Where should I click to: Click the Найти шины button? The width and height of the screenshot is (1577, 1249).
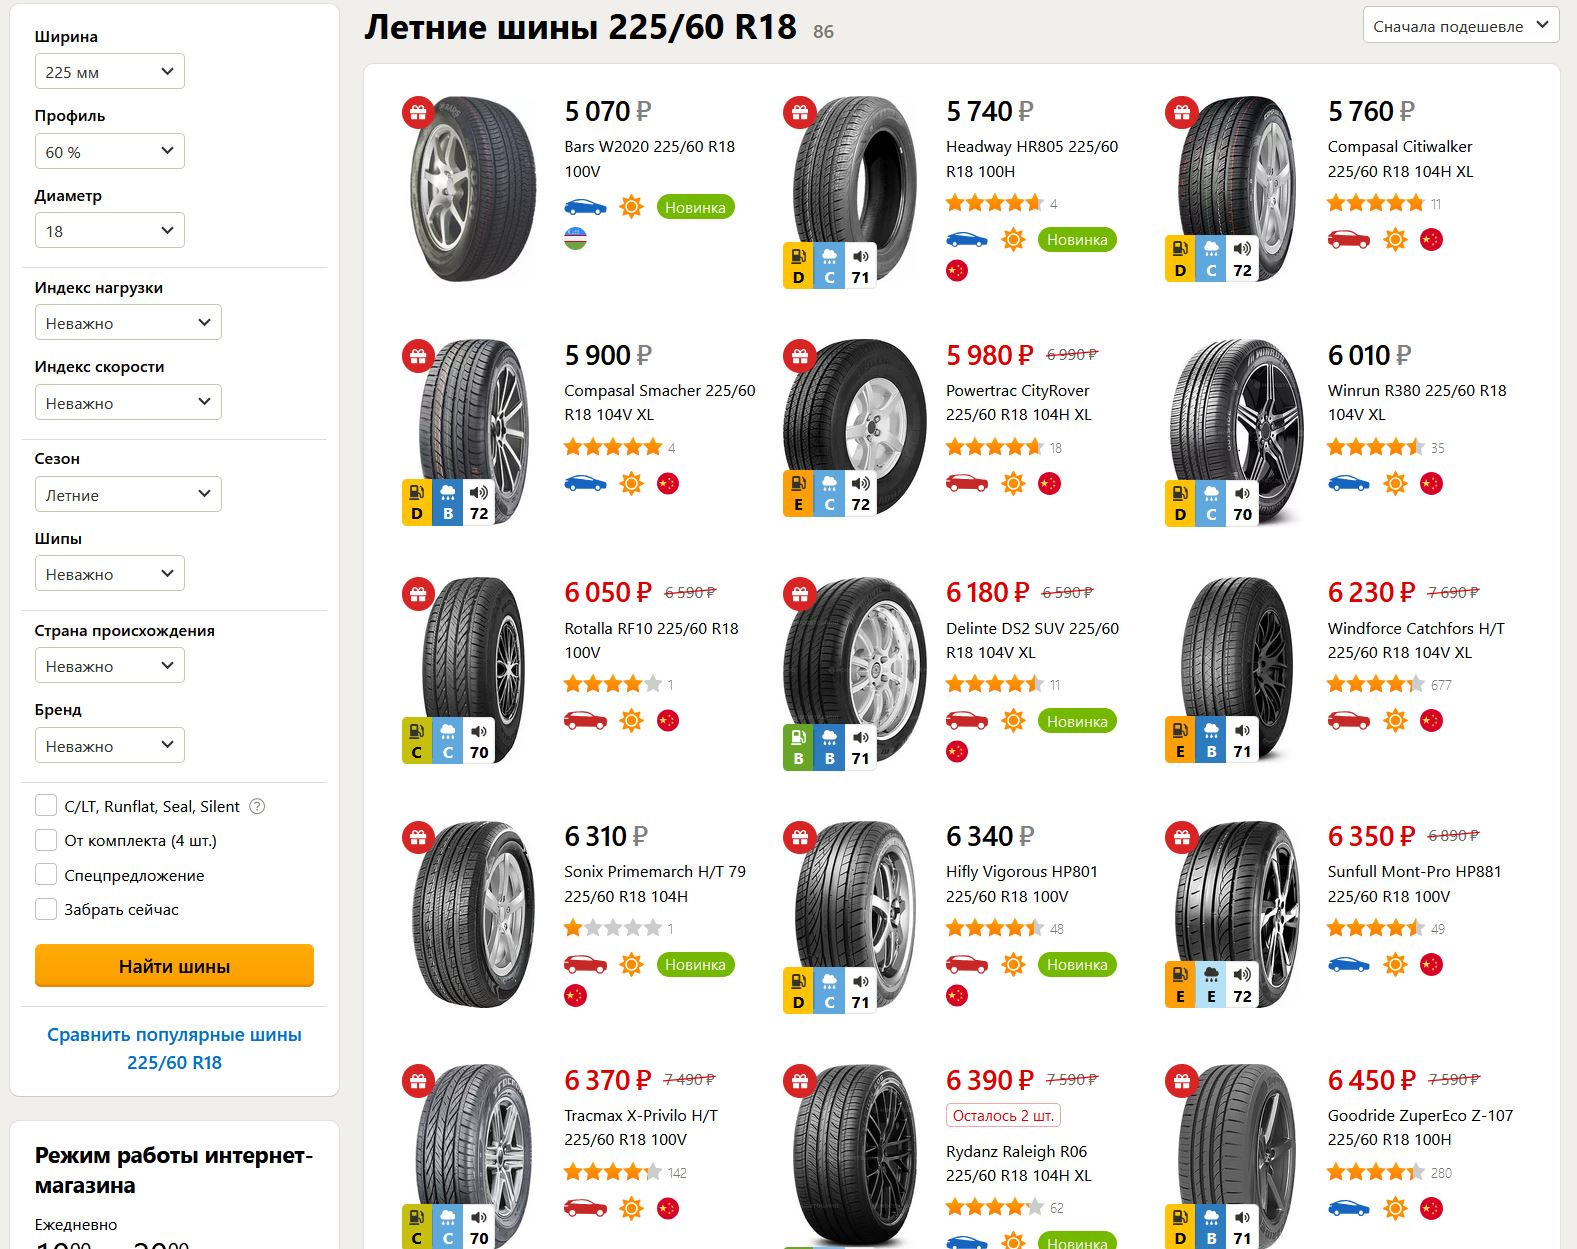[x=174, y=966]
